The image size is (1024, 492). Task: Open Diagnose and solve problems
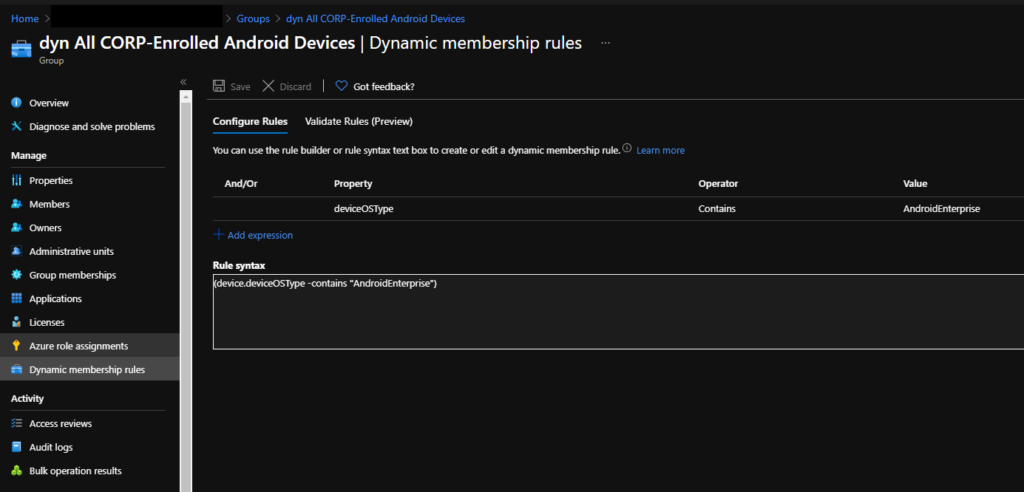pos(90,126)
